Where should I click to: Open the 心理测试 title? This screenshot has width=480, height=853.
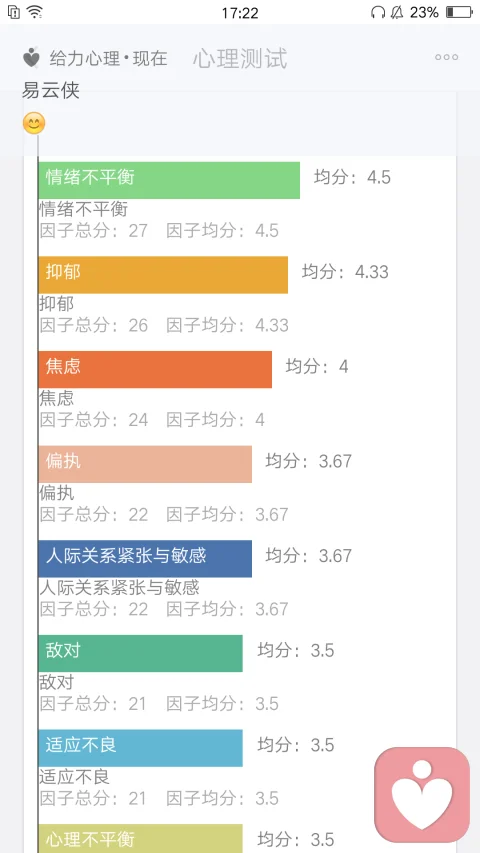[x=240, y=58]
